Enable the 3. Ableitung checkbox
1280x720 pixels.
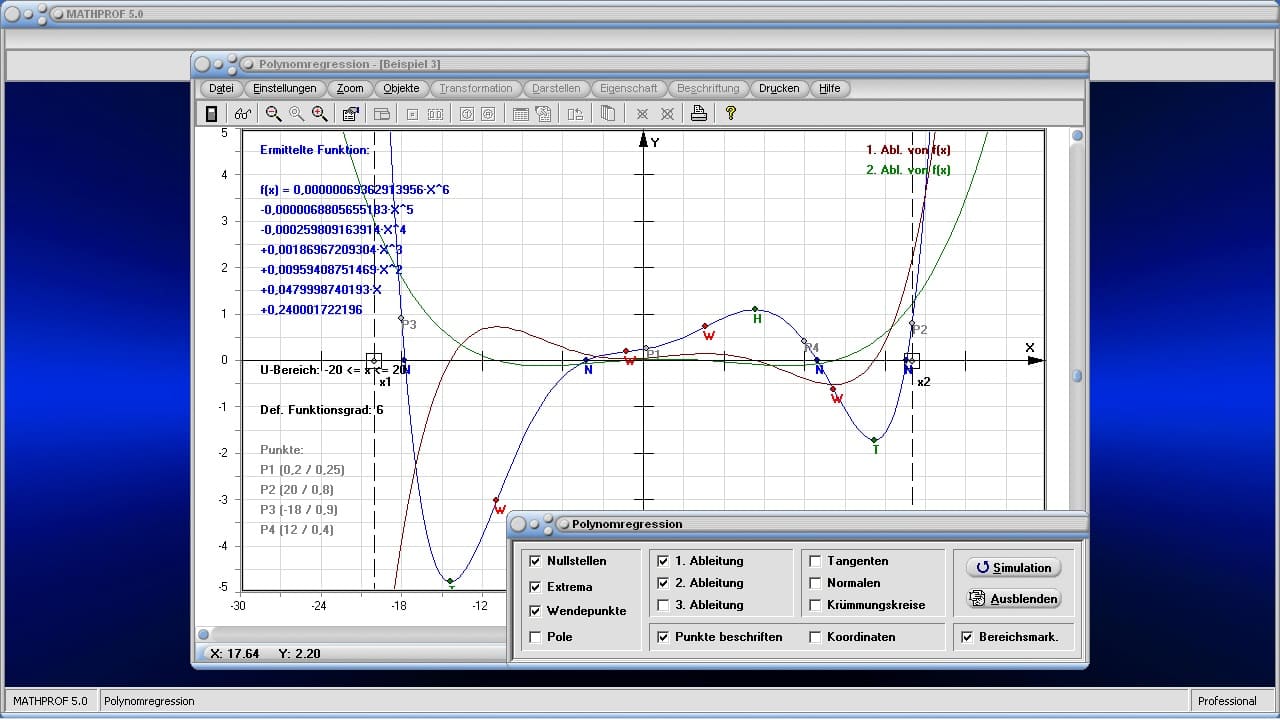(663, 605)
